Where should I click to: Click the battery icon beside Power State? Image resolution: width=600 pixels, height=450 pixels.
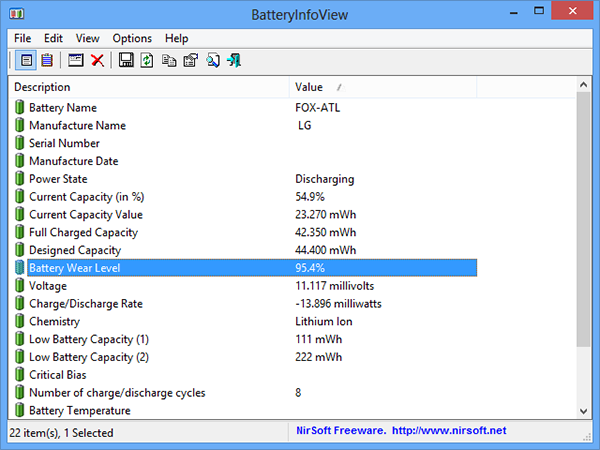[x=20, y=179]
